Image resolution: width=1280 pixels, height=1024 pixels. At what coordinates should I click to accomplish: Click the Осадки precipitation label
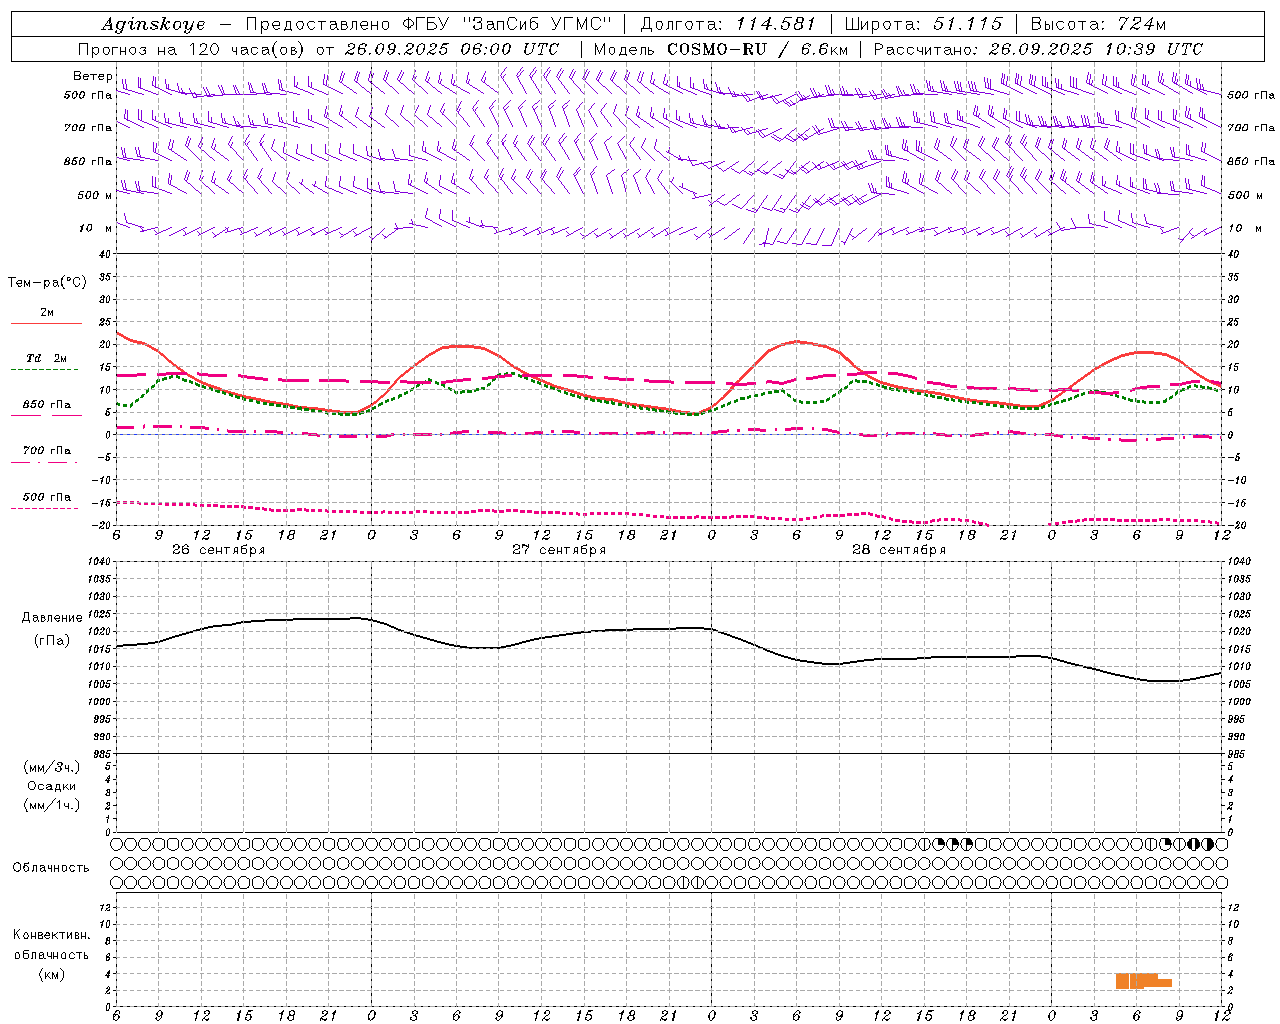(52, 786)
